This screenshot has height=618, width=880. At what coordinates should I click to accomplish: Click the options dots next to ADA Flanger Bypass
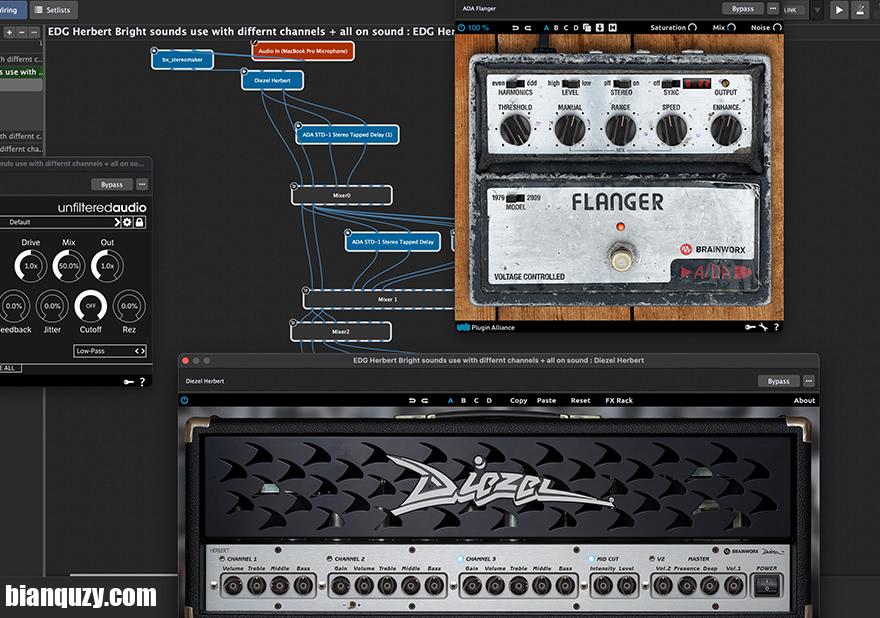[x=773, y=8]
